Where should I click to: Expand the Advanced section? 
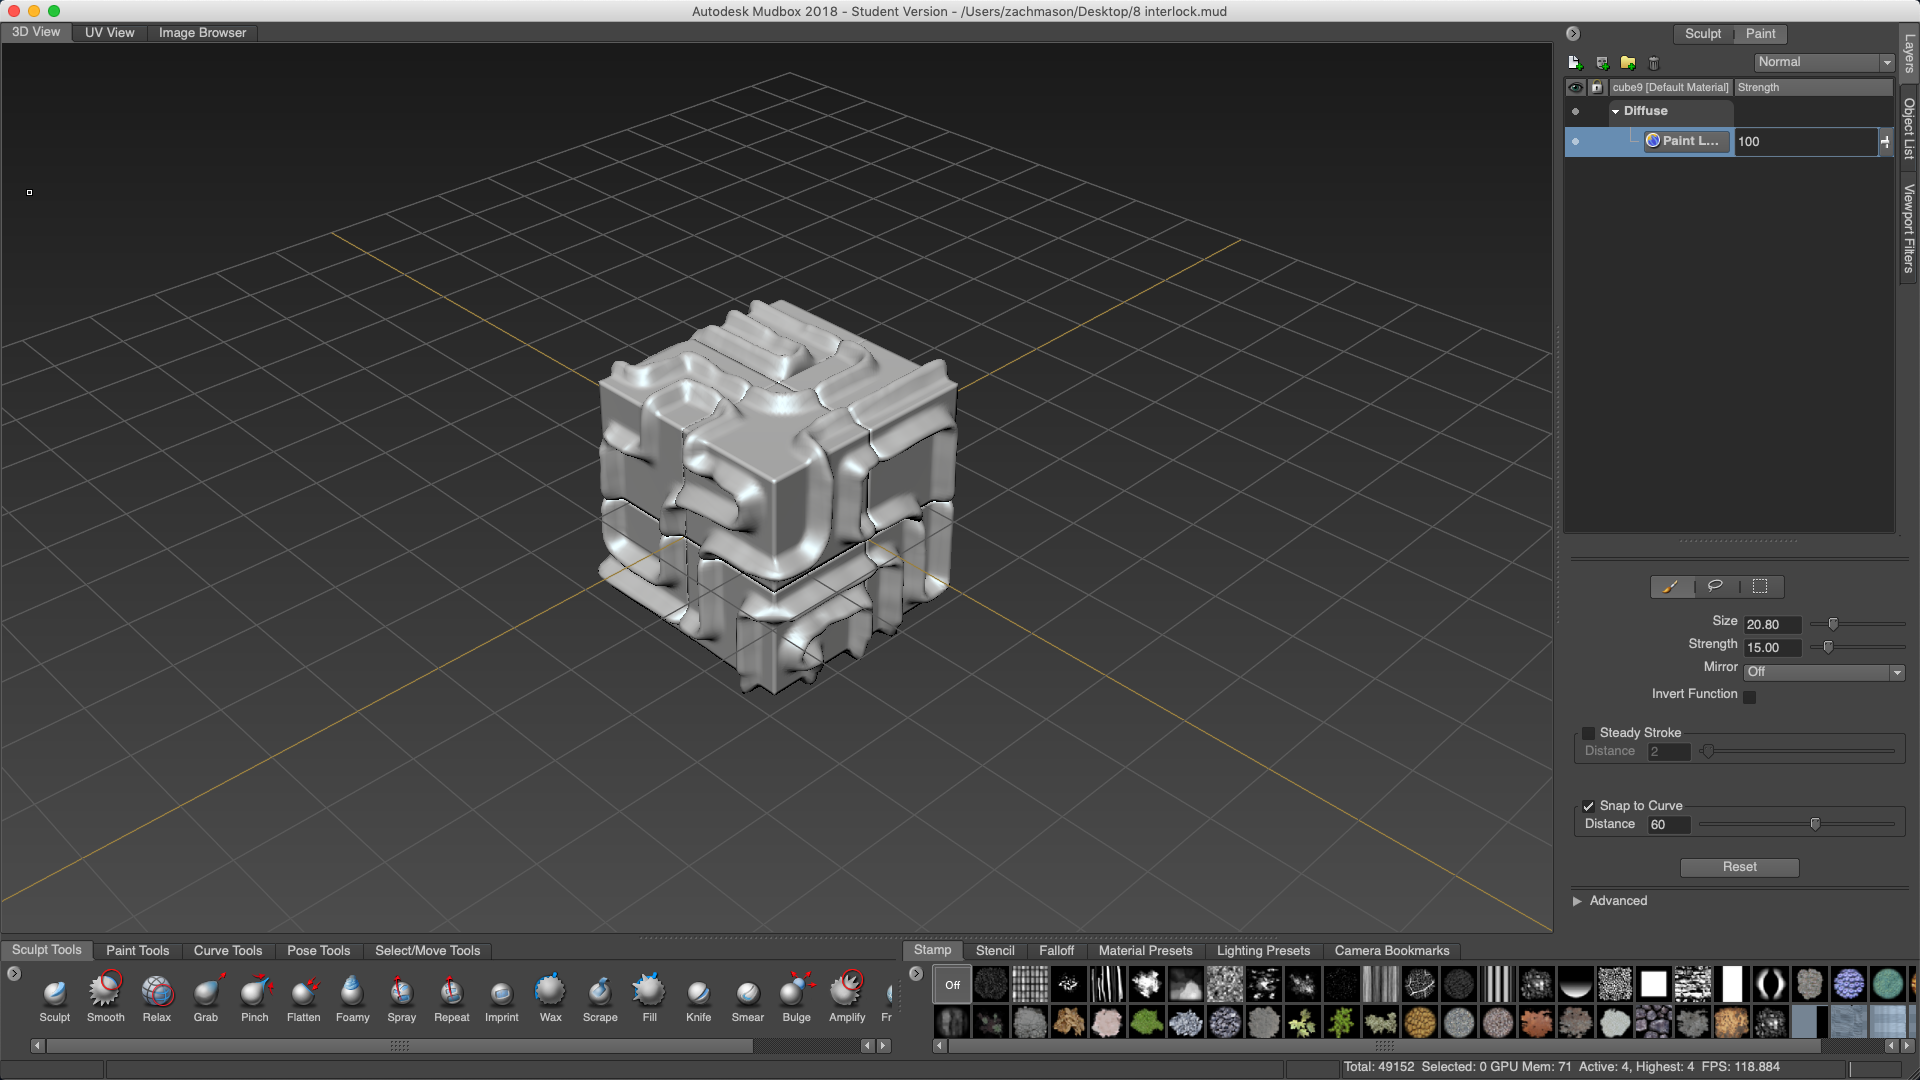(1578, 901)
